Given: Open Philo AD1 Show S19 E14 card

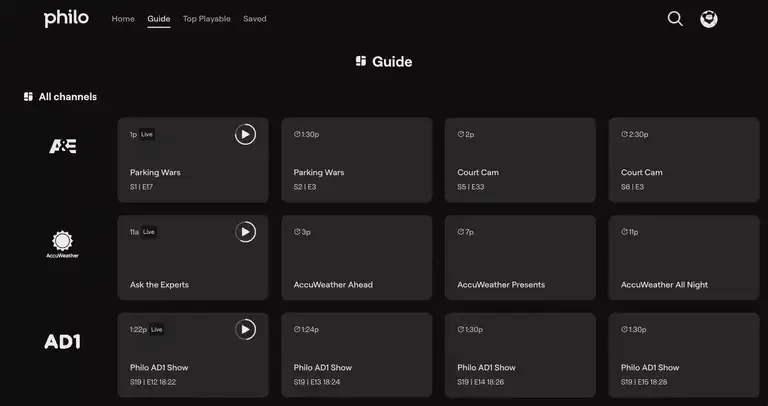Looking at the screenshot, I should pyautogui.click(x=520, y=355).
